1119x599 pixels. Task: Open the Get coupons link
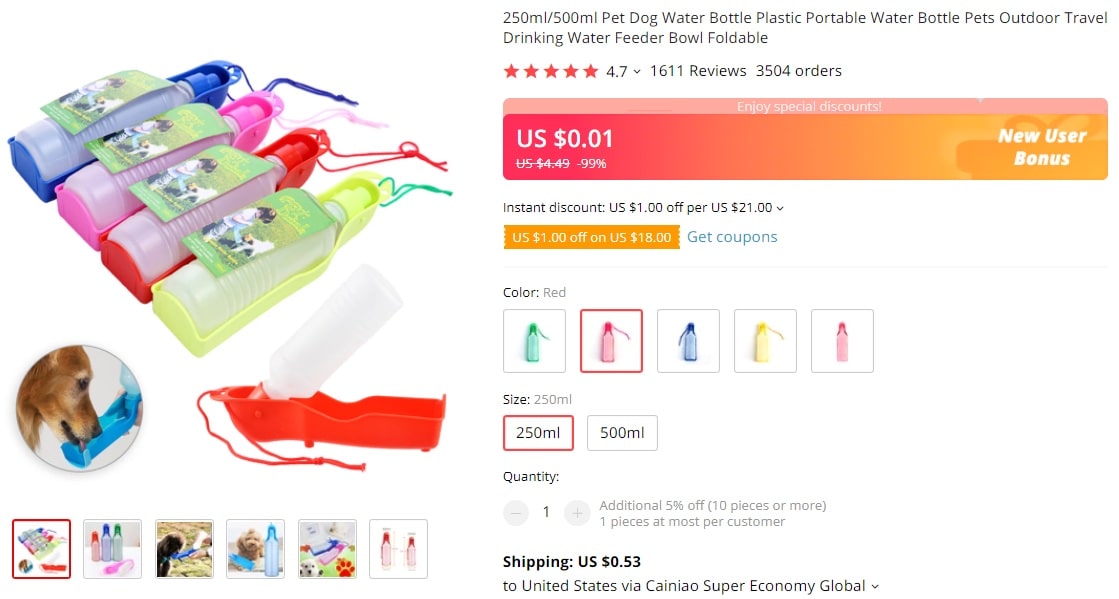coord(732,236)
